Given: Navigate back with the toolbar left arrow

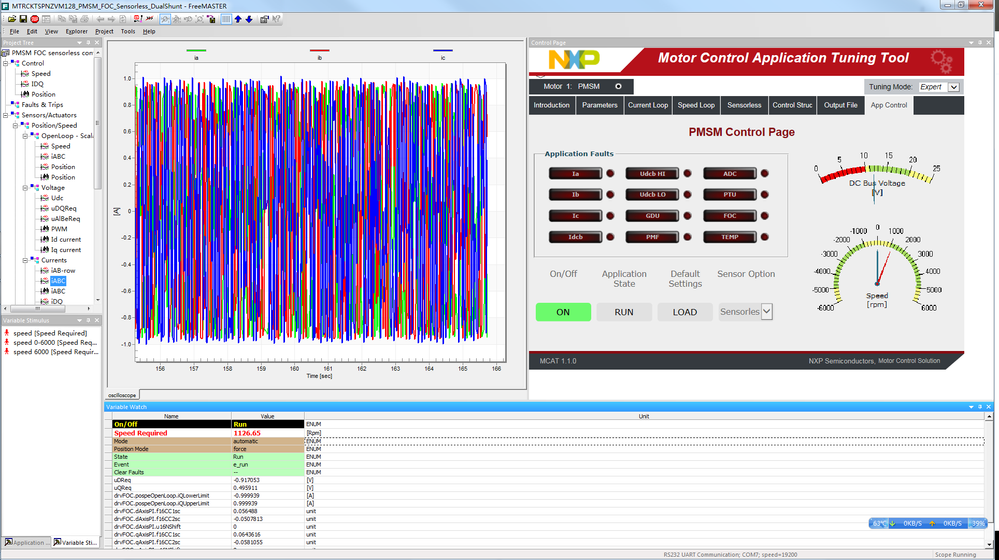Looking at the screenshot, I should pyautogui.click(x=101, y=19).
